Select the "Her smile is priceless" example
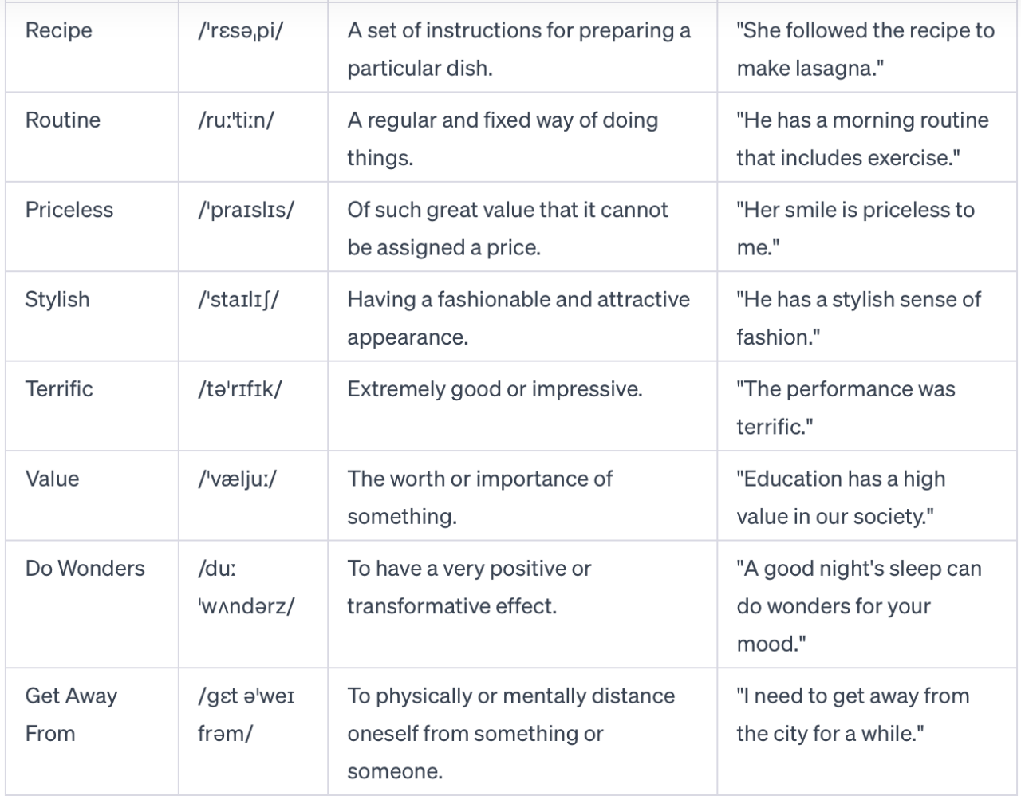Viewport: 1022px width, 797px height. coord(855,228)
